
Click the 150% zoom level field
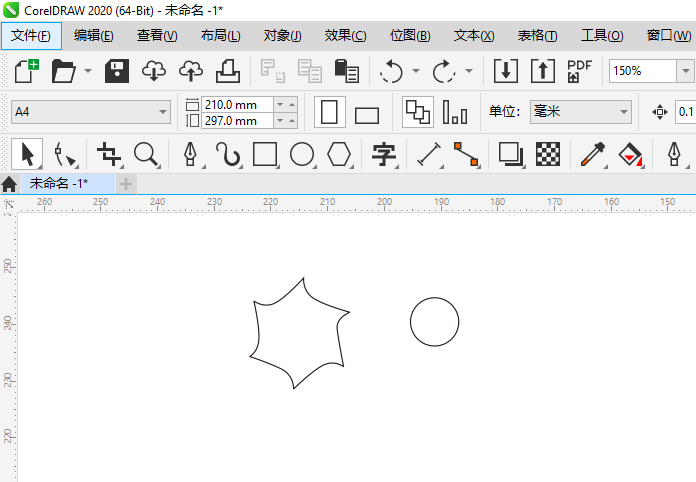[642, 71]
